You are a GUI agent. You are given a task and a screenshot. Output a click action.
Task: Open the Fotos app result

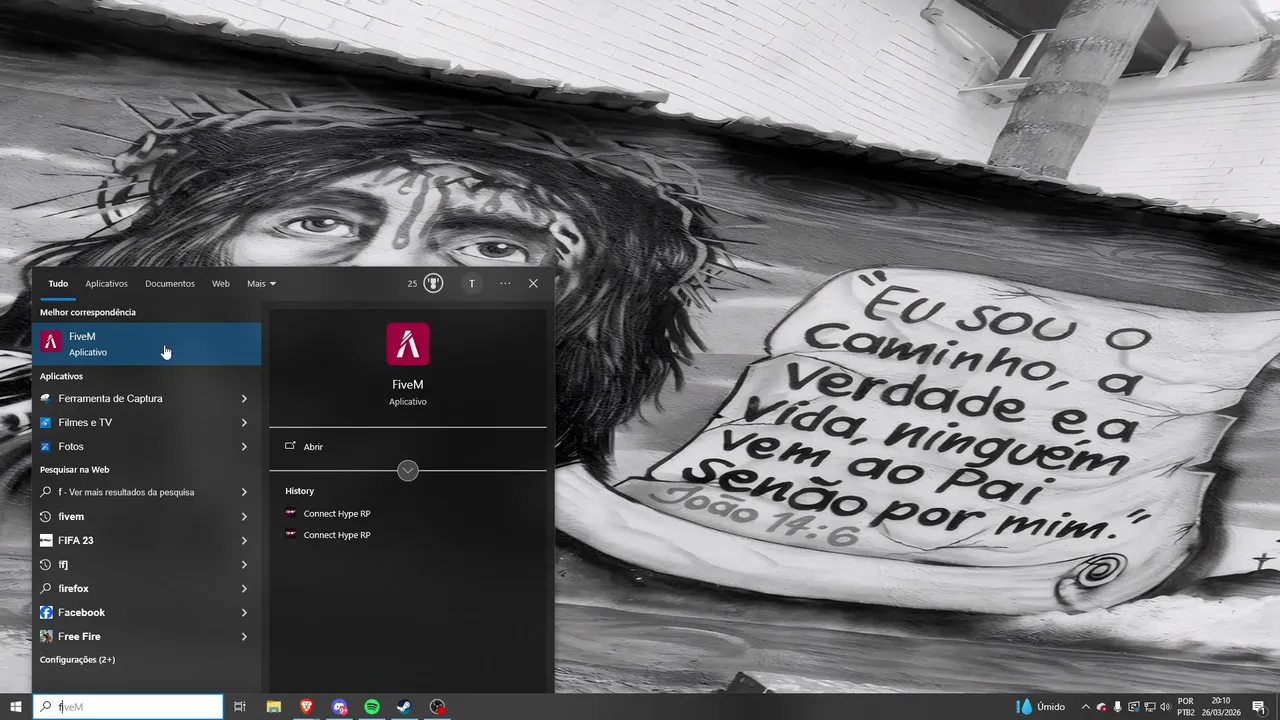pos(147,446)
